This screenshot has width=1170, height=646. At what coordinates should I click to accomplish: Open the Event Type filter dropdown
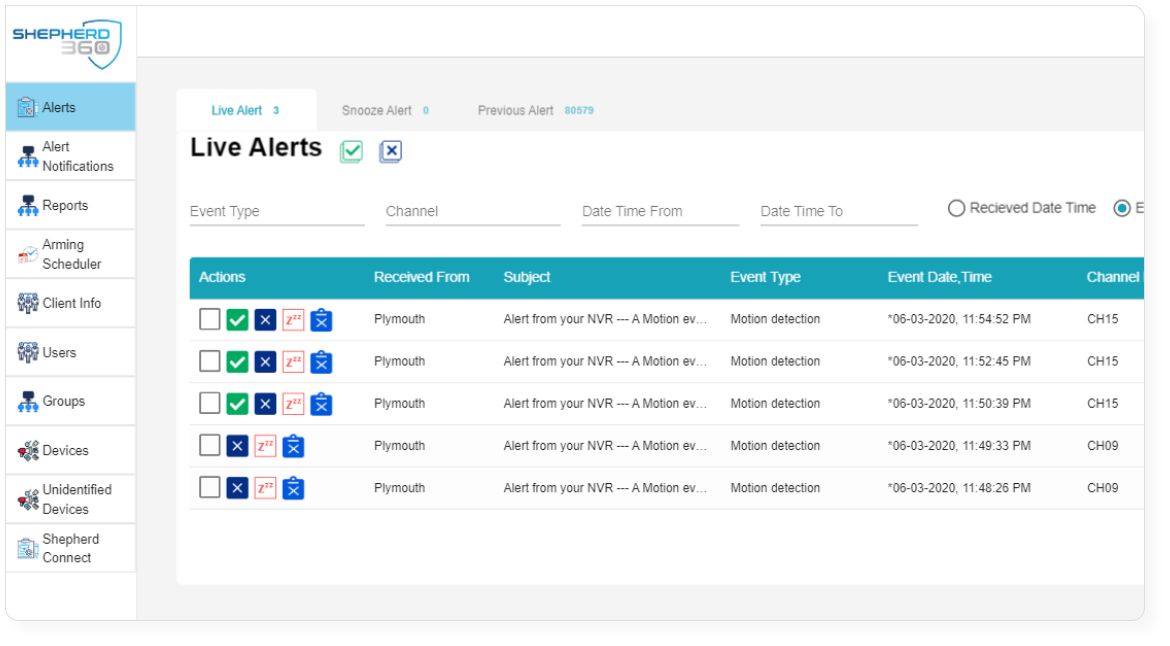(277, 212)
